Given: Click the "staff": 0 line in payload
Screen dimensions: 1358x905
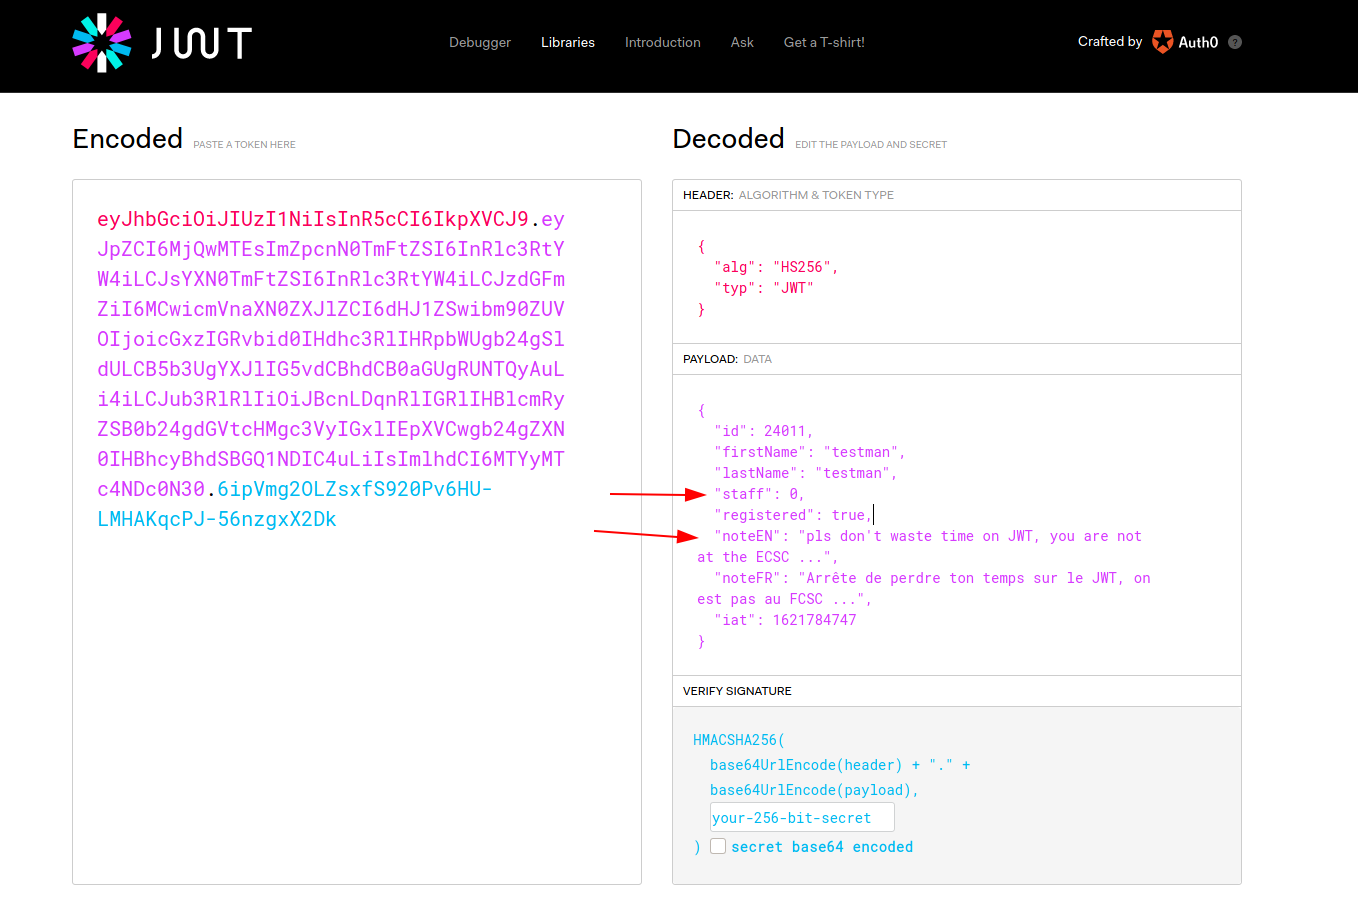Looking at the screenshot, I should [x=759, y=494].
